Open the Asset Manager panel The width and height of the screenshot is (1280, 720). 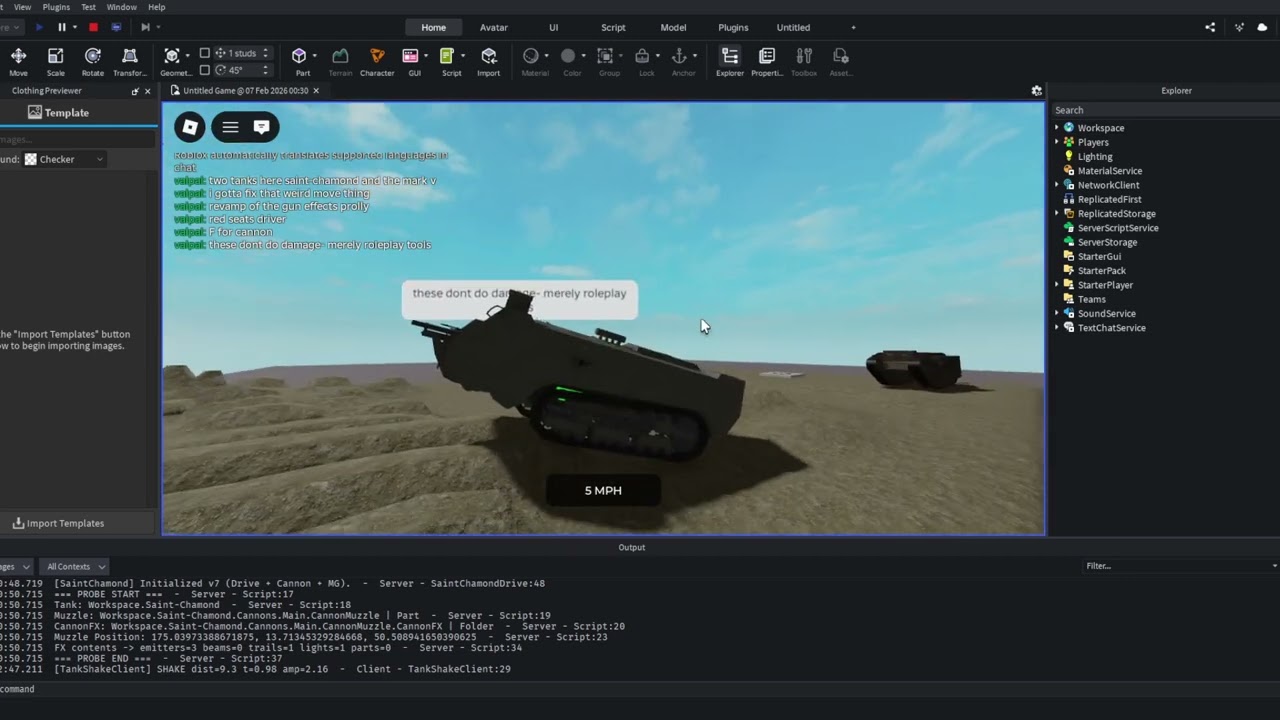[x=841, y=61]
